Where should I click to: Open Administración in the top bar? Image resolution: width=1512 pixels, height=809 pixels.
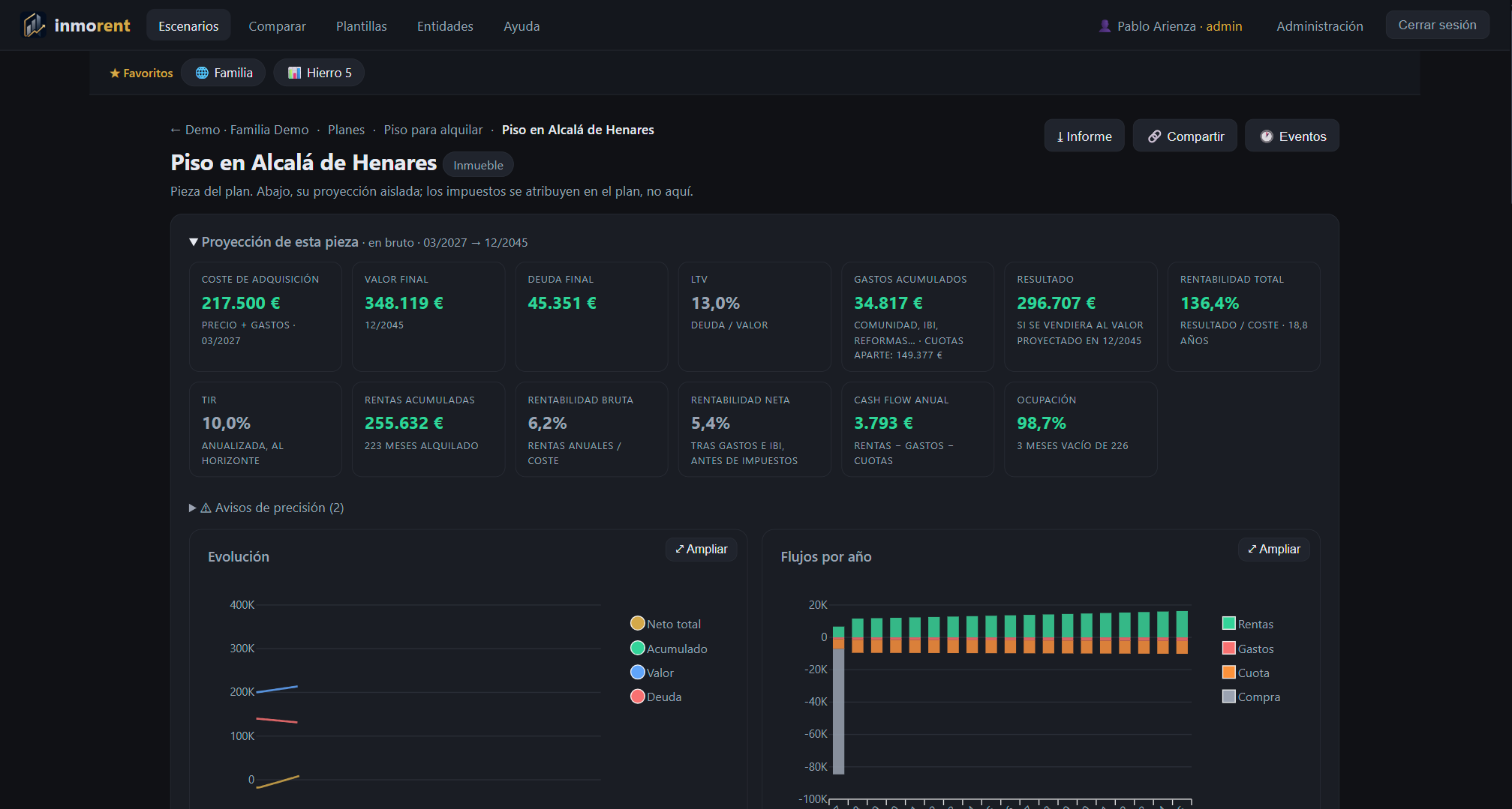point(1320,26)
